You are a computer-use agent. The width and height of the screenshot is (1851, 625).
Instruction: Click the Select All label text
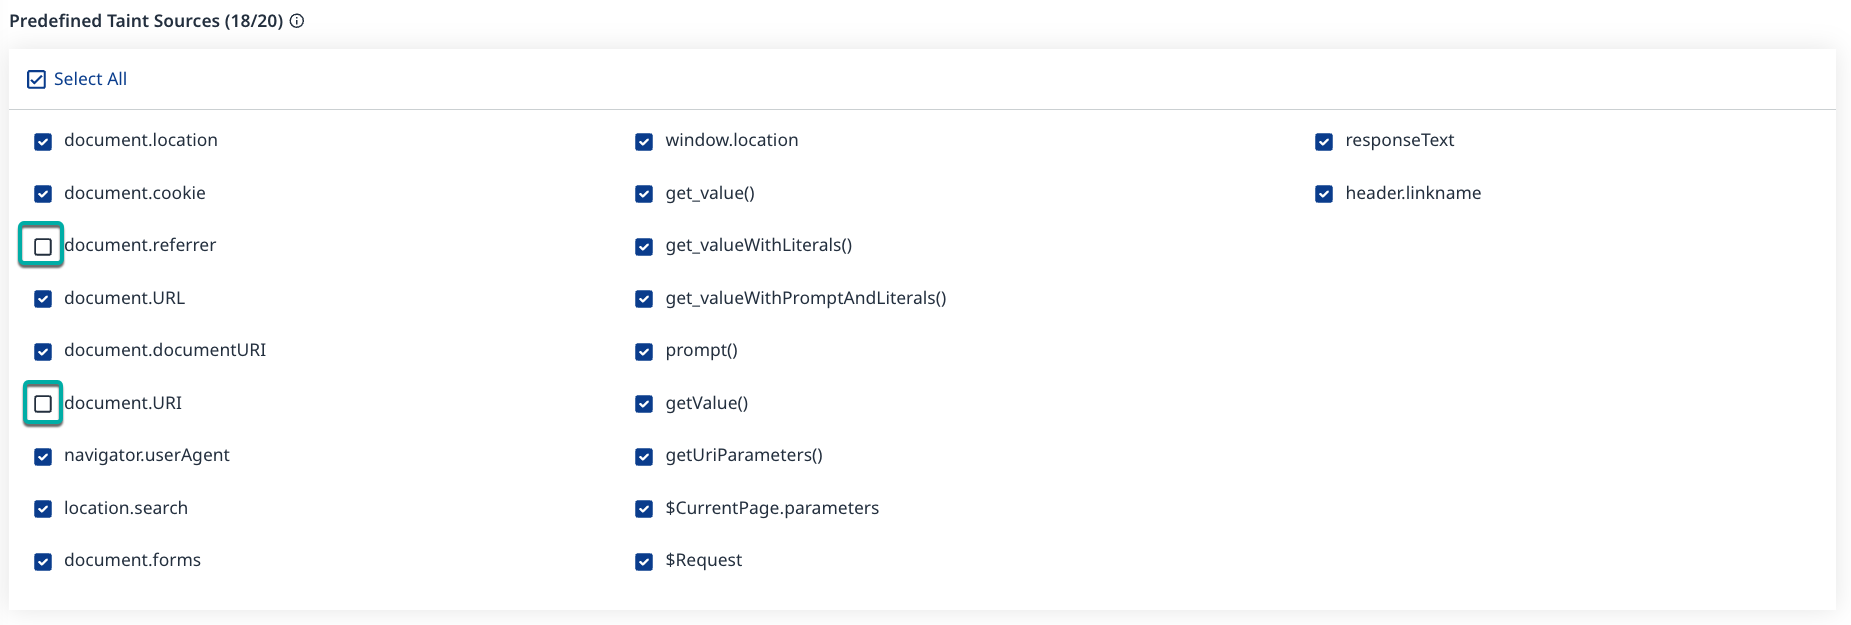[x=90, y=79]
